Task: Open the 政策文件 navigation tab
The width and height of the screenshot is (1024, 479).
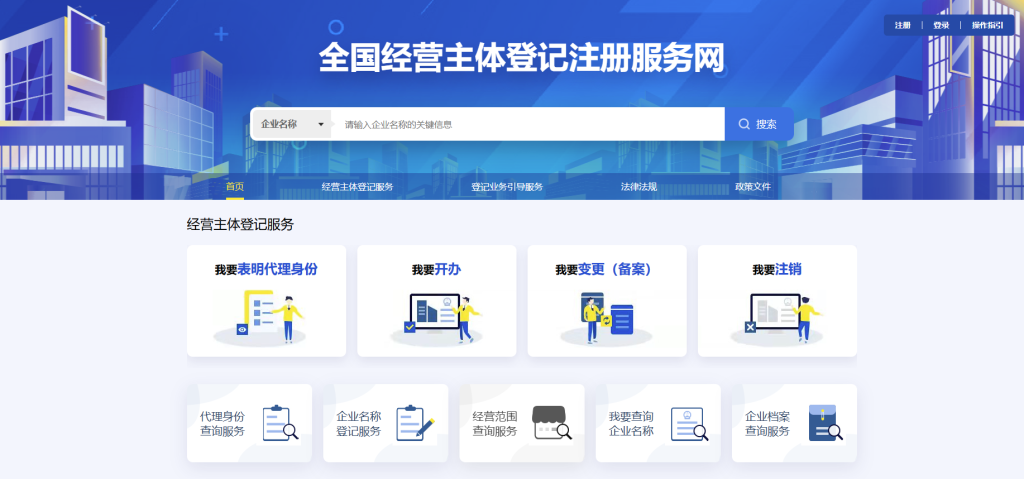Action: (753, 187)
